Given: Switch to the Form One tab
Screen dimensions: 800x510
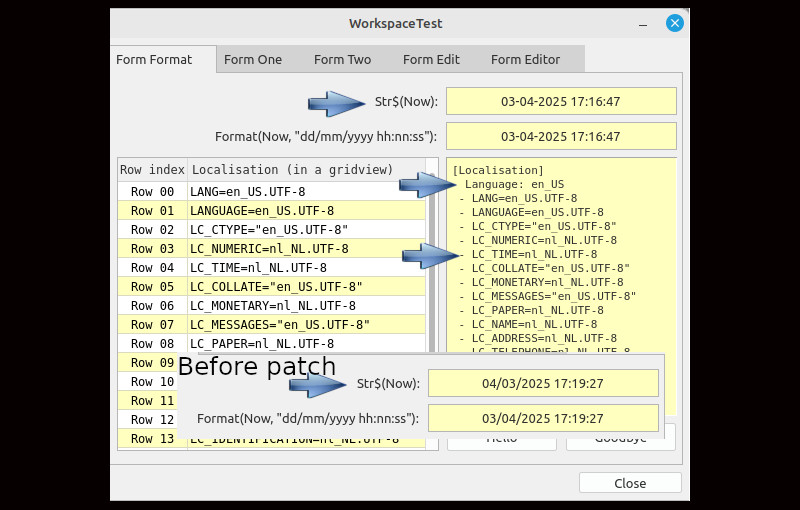Looking at the screenshot, I should coord(253,59).
